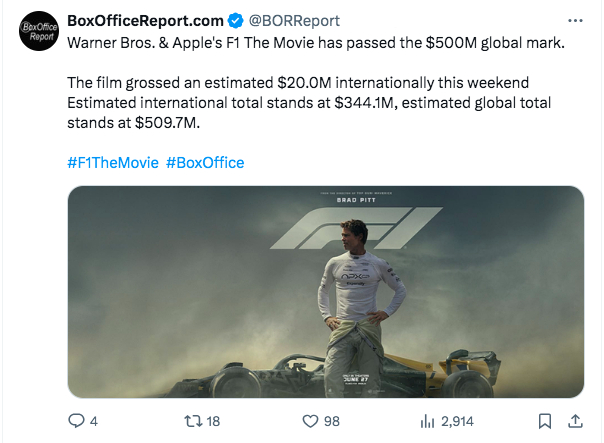This screenshot has width=604, height=443.
Task: Click the repost count 18
Action: 213,421
